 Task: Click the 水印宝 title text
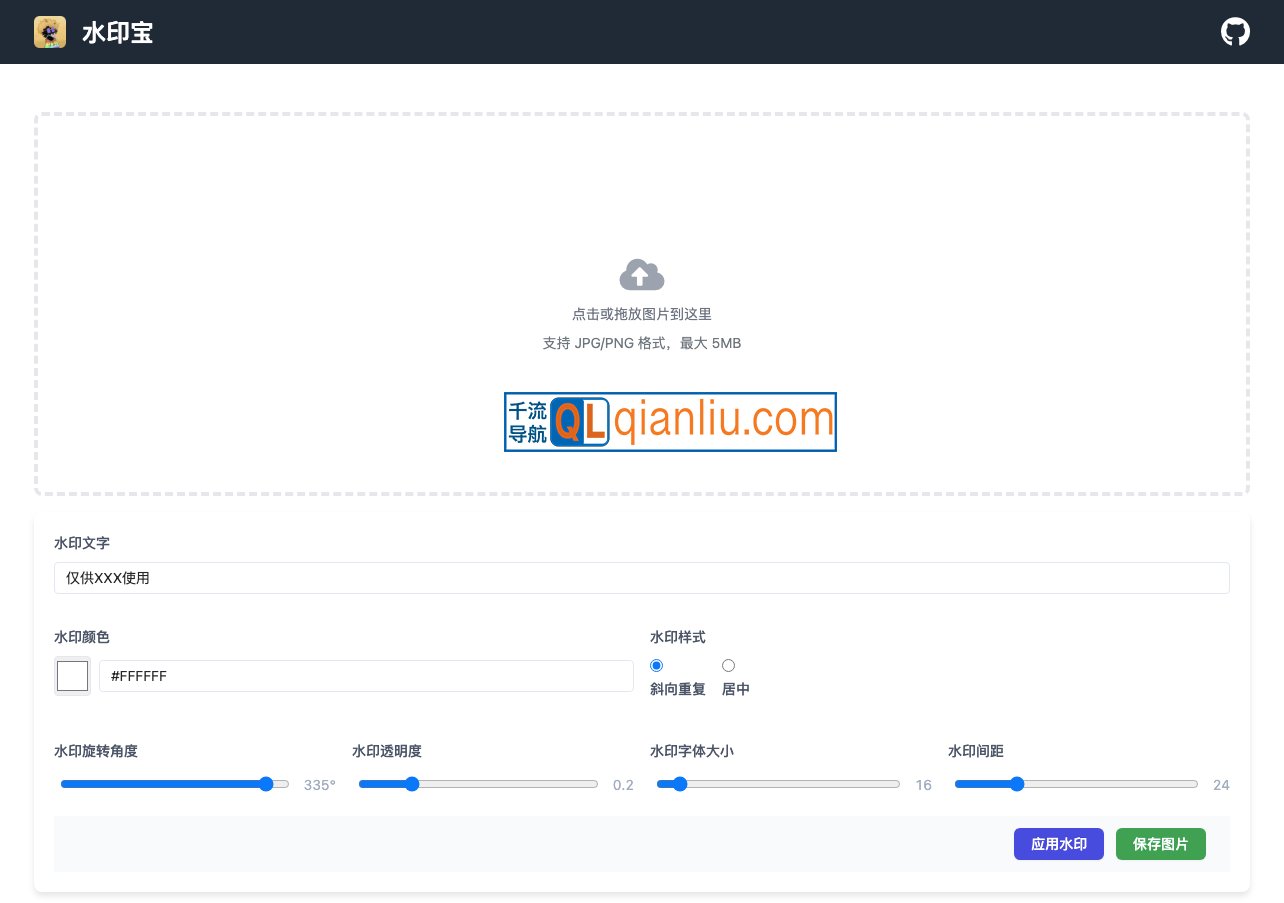pyautogui.click(x=117, y=33)
